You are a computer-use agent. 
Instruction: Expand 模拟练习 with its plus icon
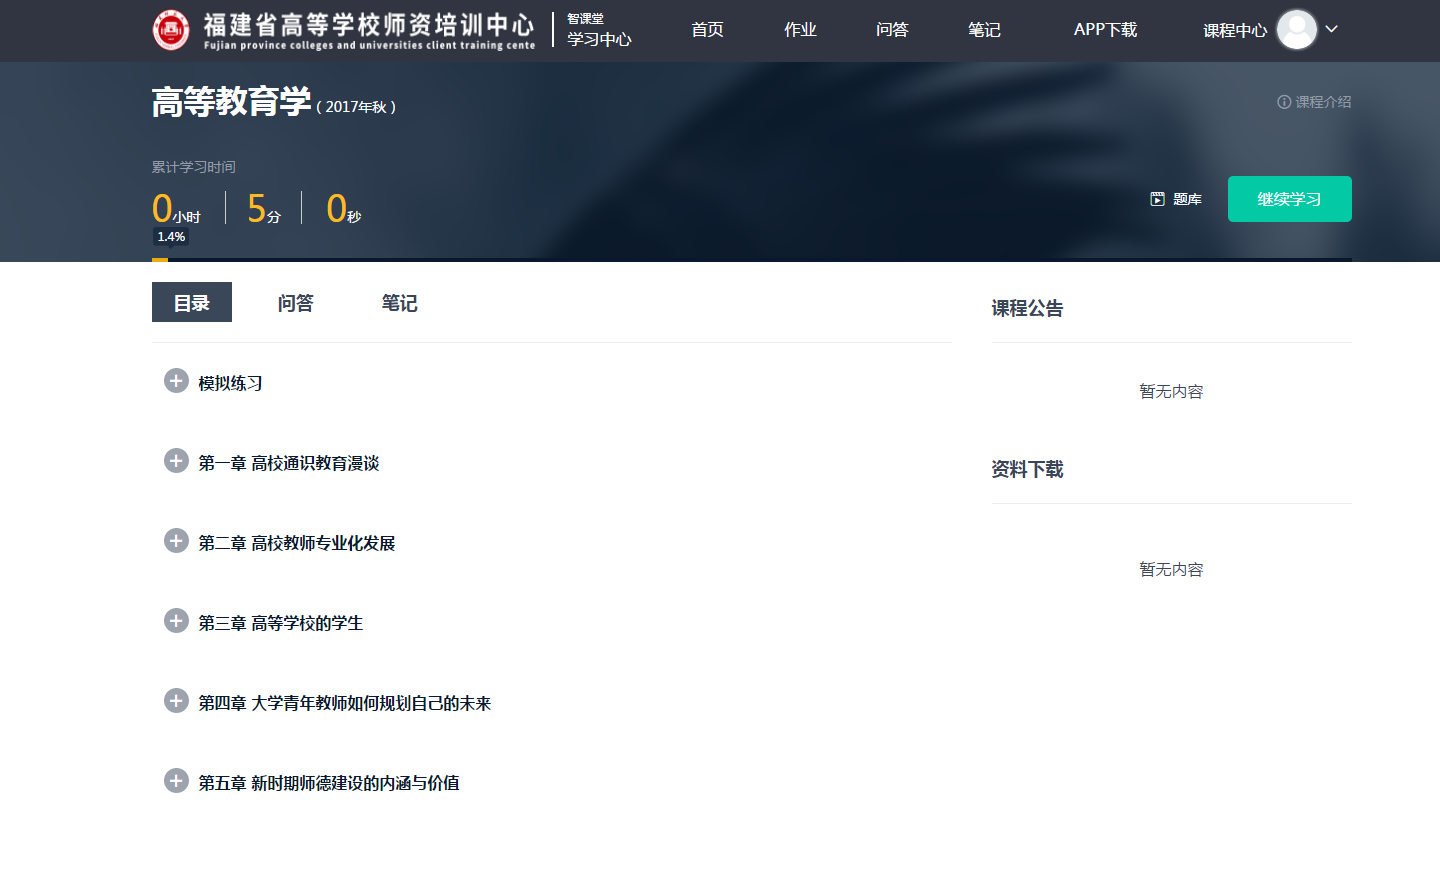[176, 381]
